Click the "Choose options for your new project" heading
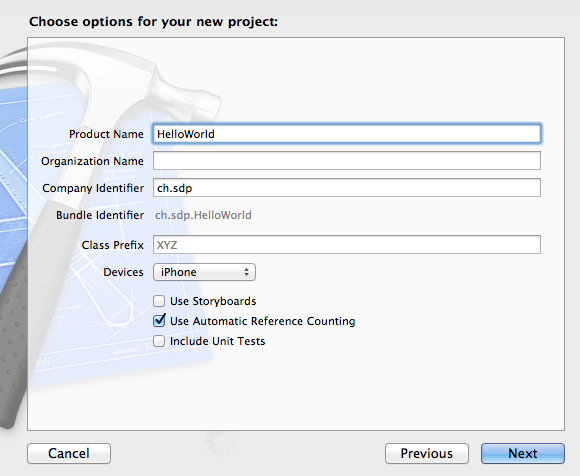 point(154,22)
